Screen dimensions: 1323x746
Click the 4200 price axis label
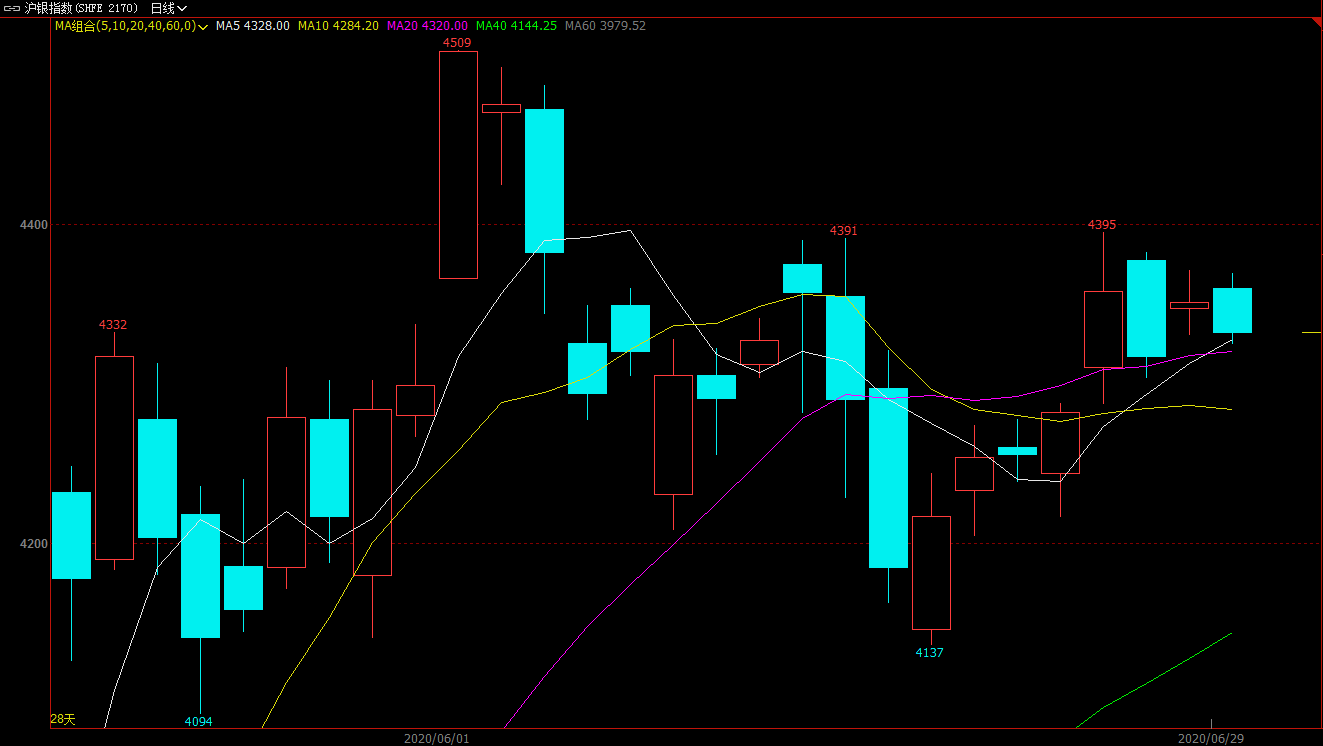point(34,544)
